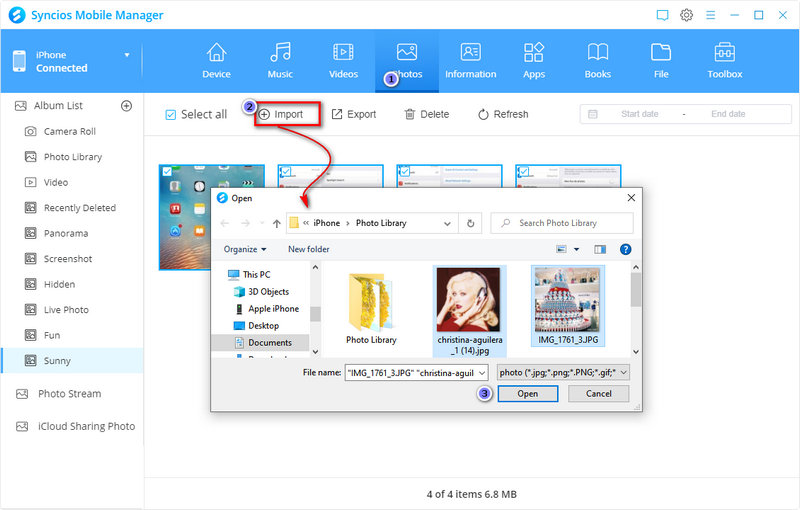
Task: Open the Video album in sidebar
Action: (56, 183)
